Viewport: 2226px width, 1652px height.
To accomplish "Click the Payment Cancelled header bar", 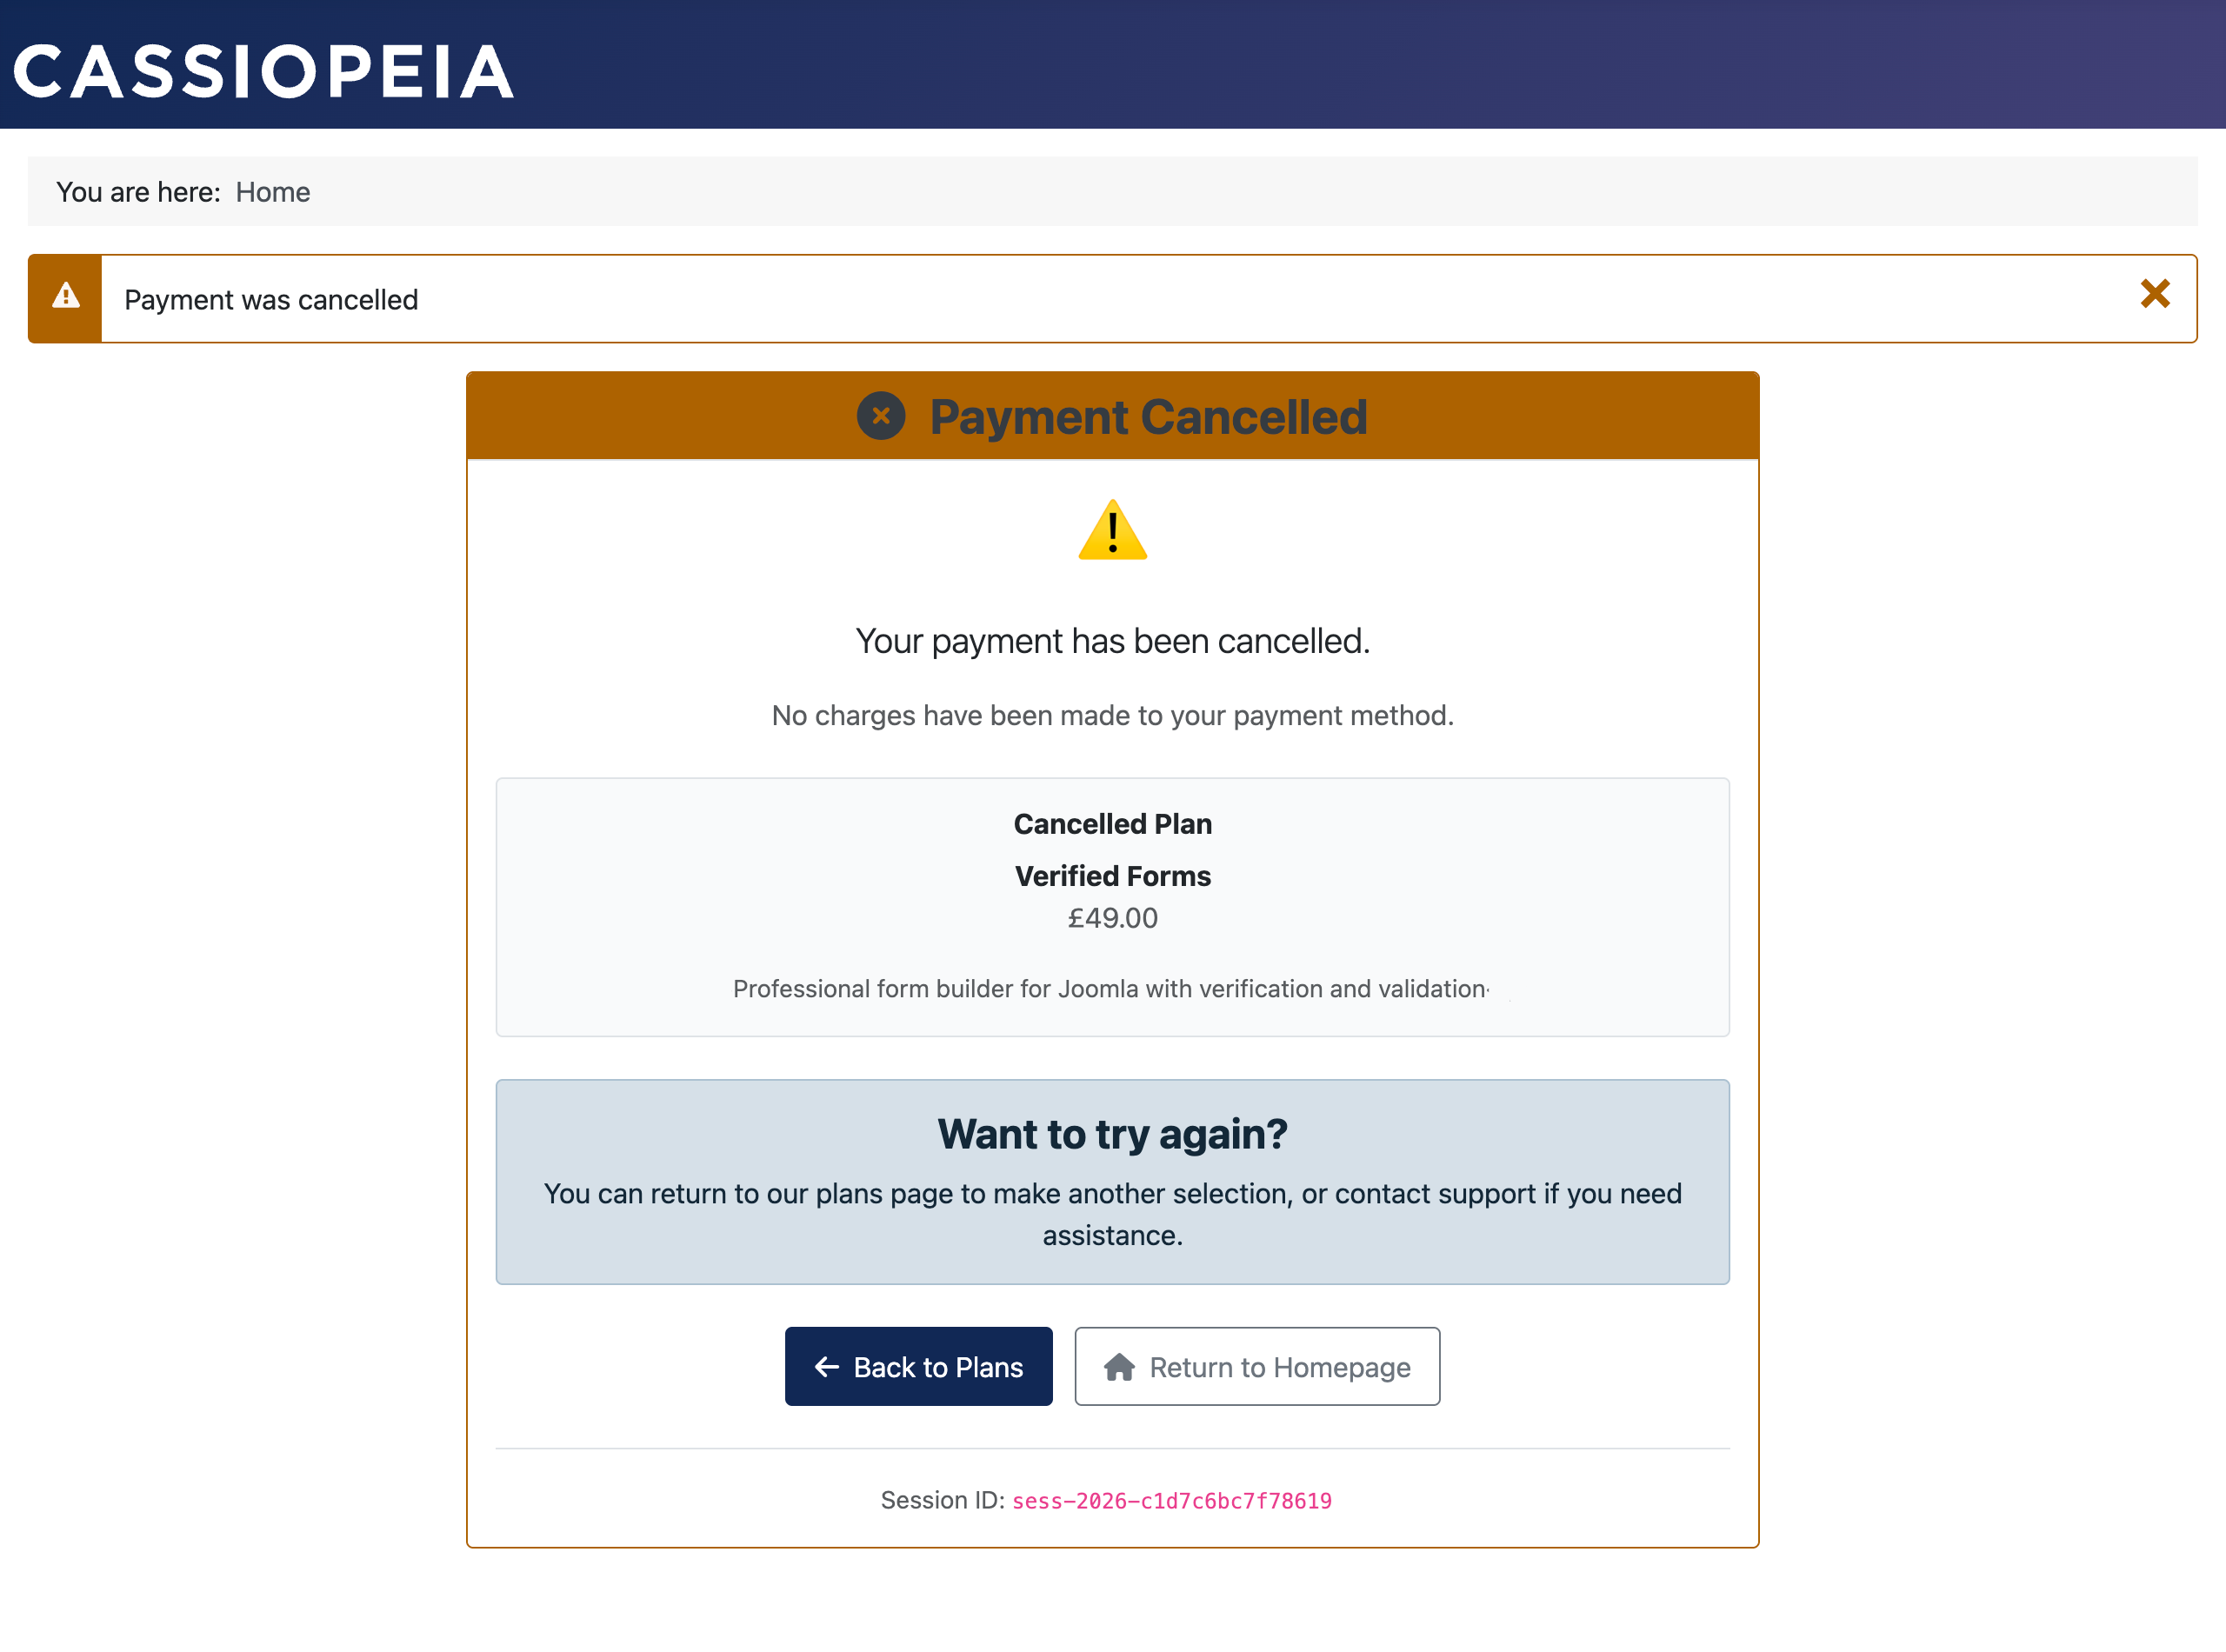I will pyautogui.click(x=1112, y=415).
